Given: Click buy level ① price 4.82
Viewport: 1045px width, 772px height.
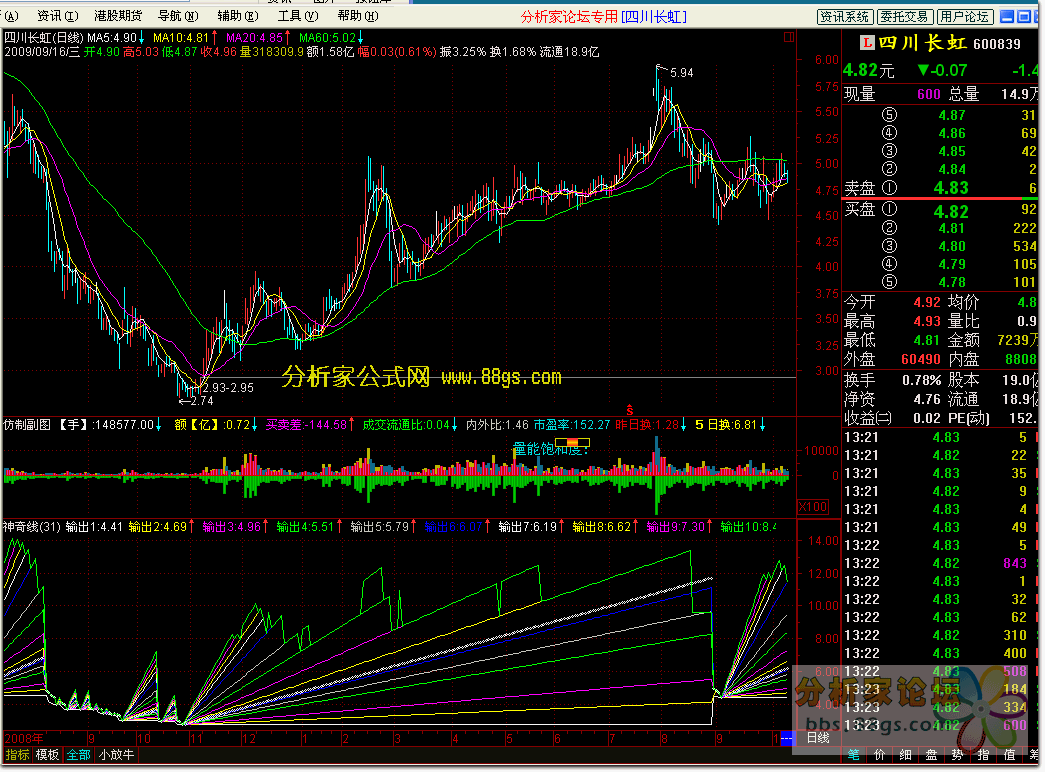Looking at the screenshot, I should pyautogui.click(x=951, y=212).
